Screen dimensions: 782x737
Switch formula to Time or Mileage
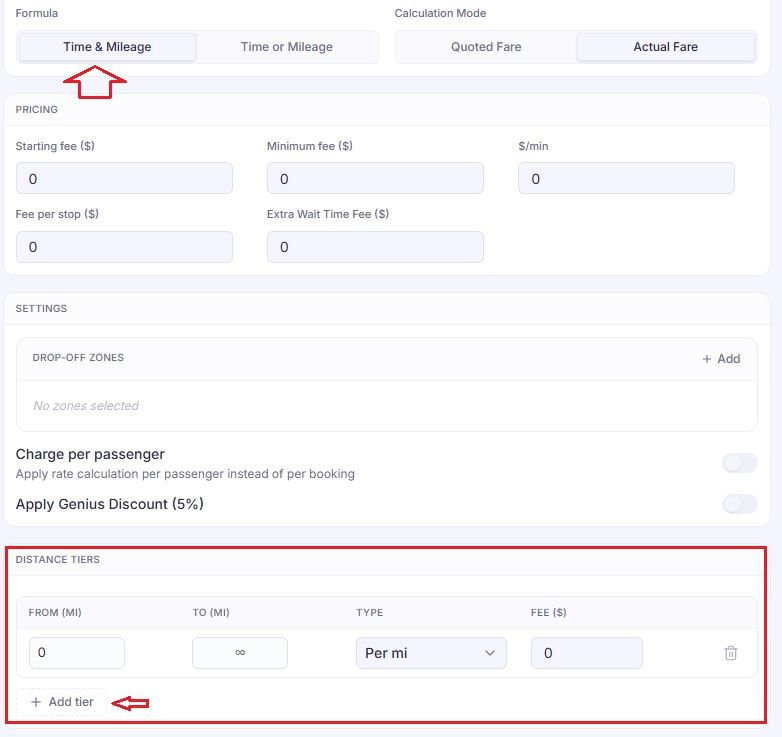(x=287, y=47)
